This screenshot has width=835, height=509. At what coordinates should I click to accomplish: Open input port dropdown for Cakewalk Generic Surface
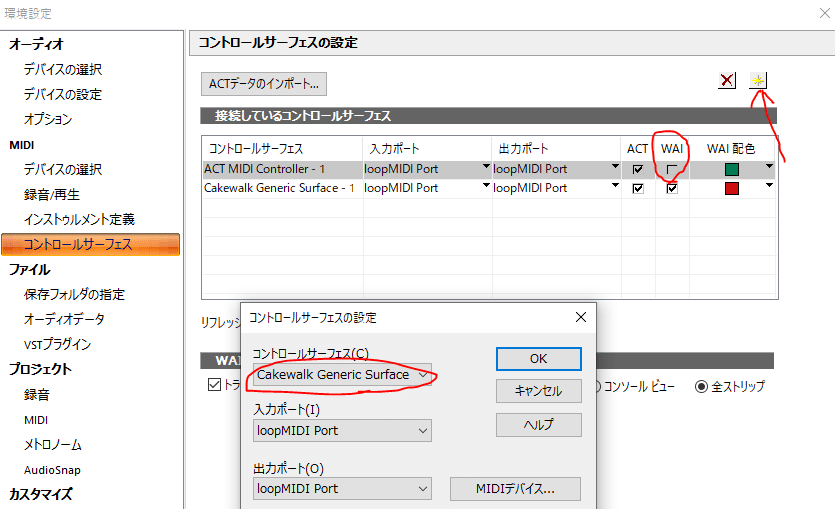coord(486,186)
